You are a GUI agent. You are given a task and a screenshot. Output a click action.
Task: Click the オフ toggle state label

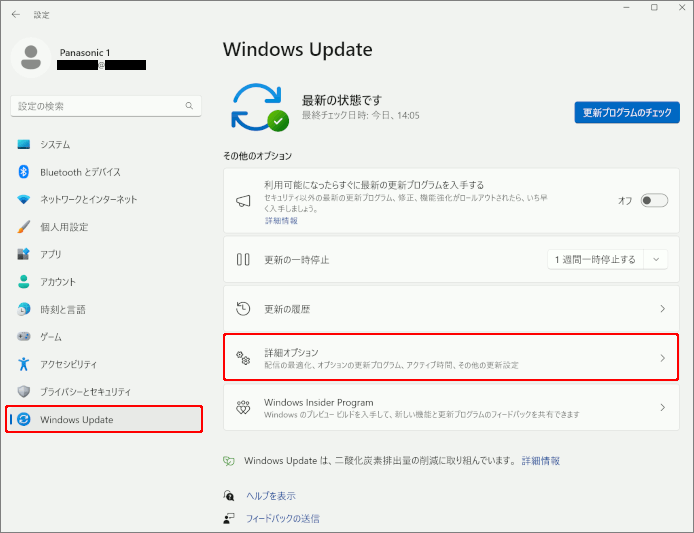coord(625,201)
